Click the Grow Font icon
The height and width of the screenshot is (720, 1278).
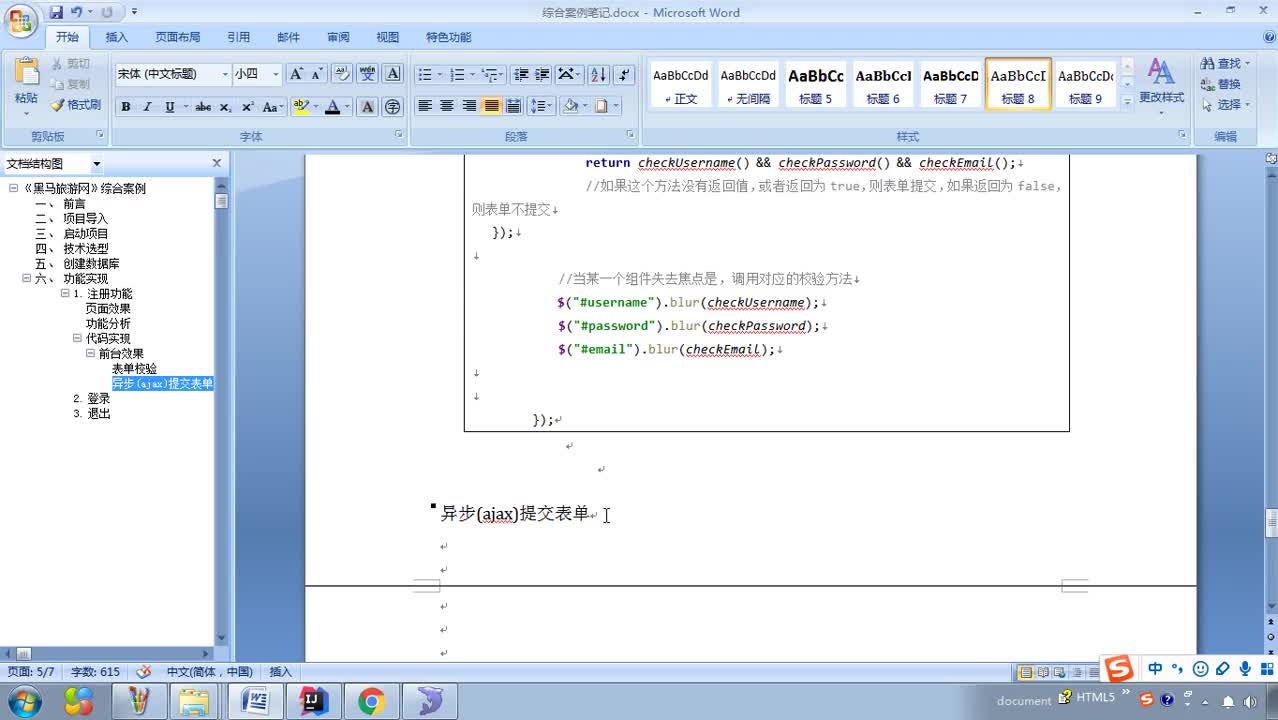[296, 74]
